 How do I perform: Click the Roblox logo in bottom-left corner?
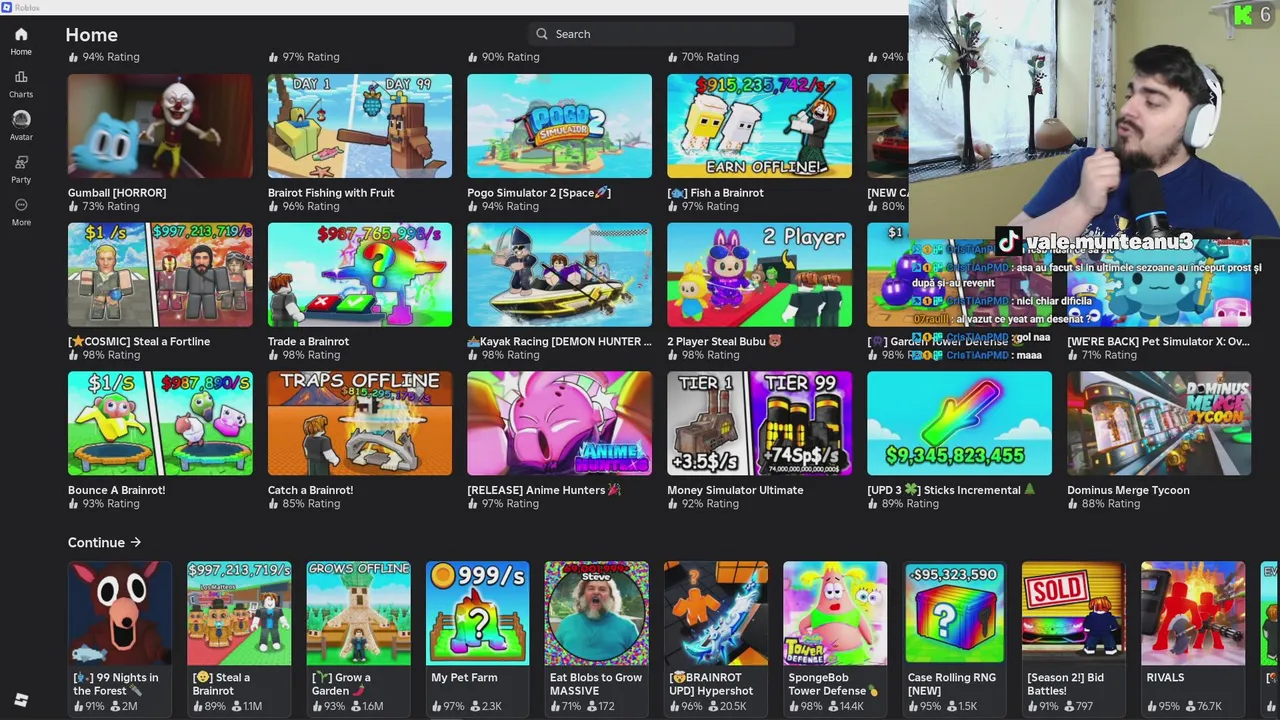tap(21, 700)
